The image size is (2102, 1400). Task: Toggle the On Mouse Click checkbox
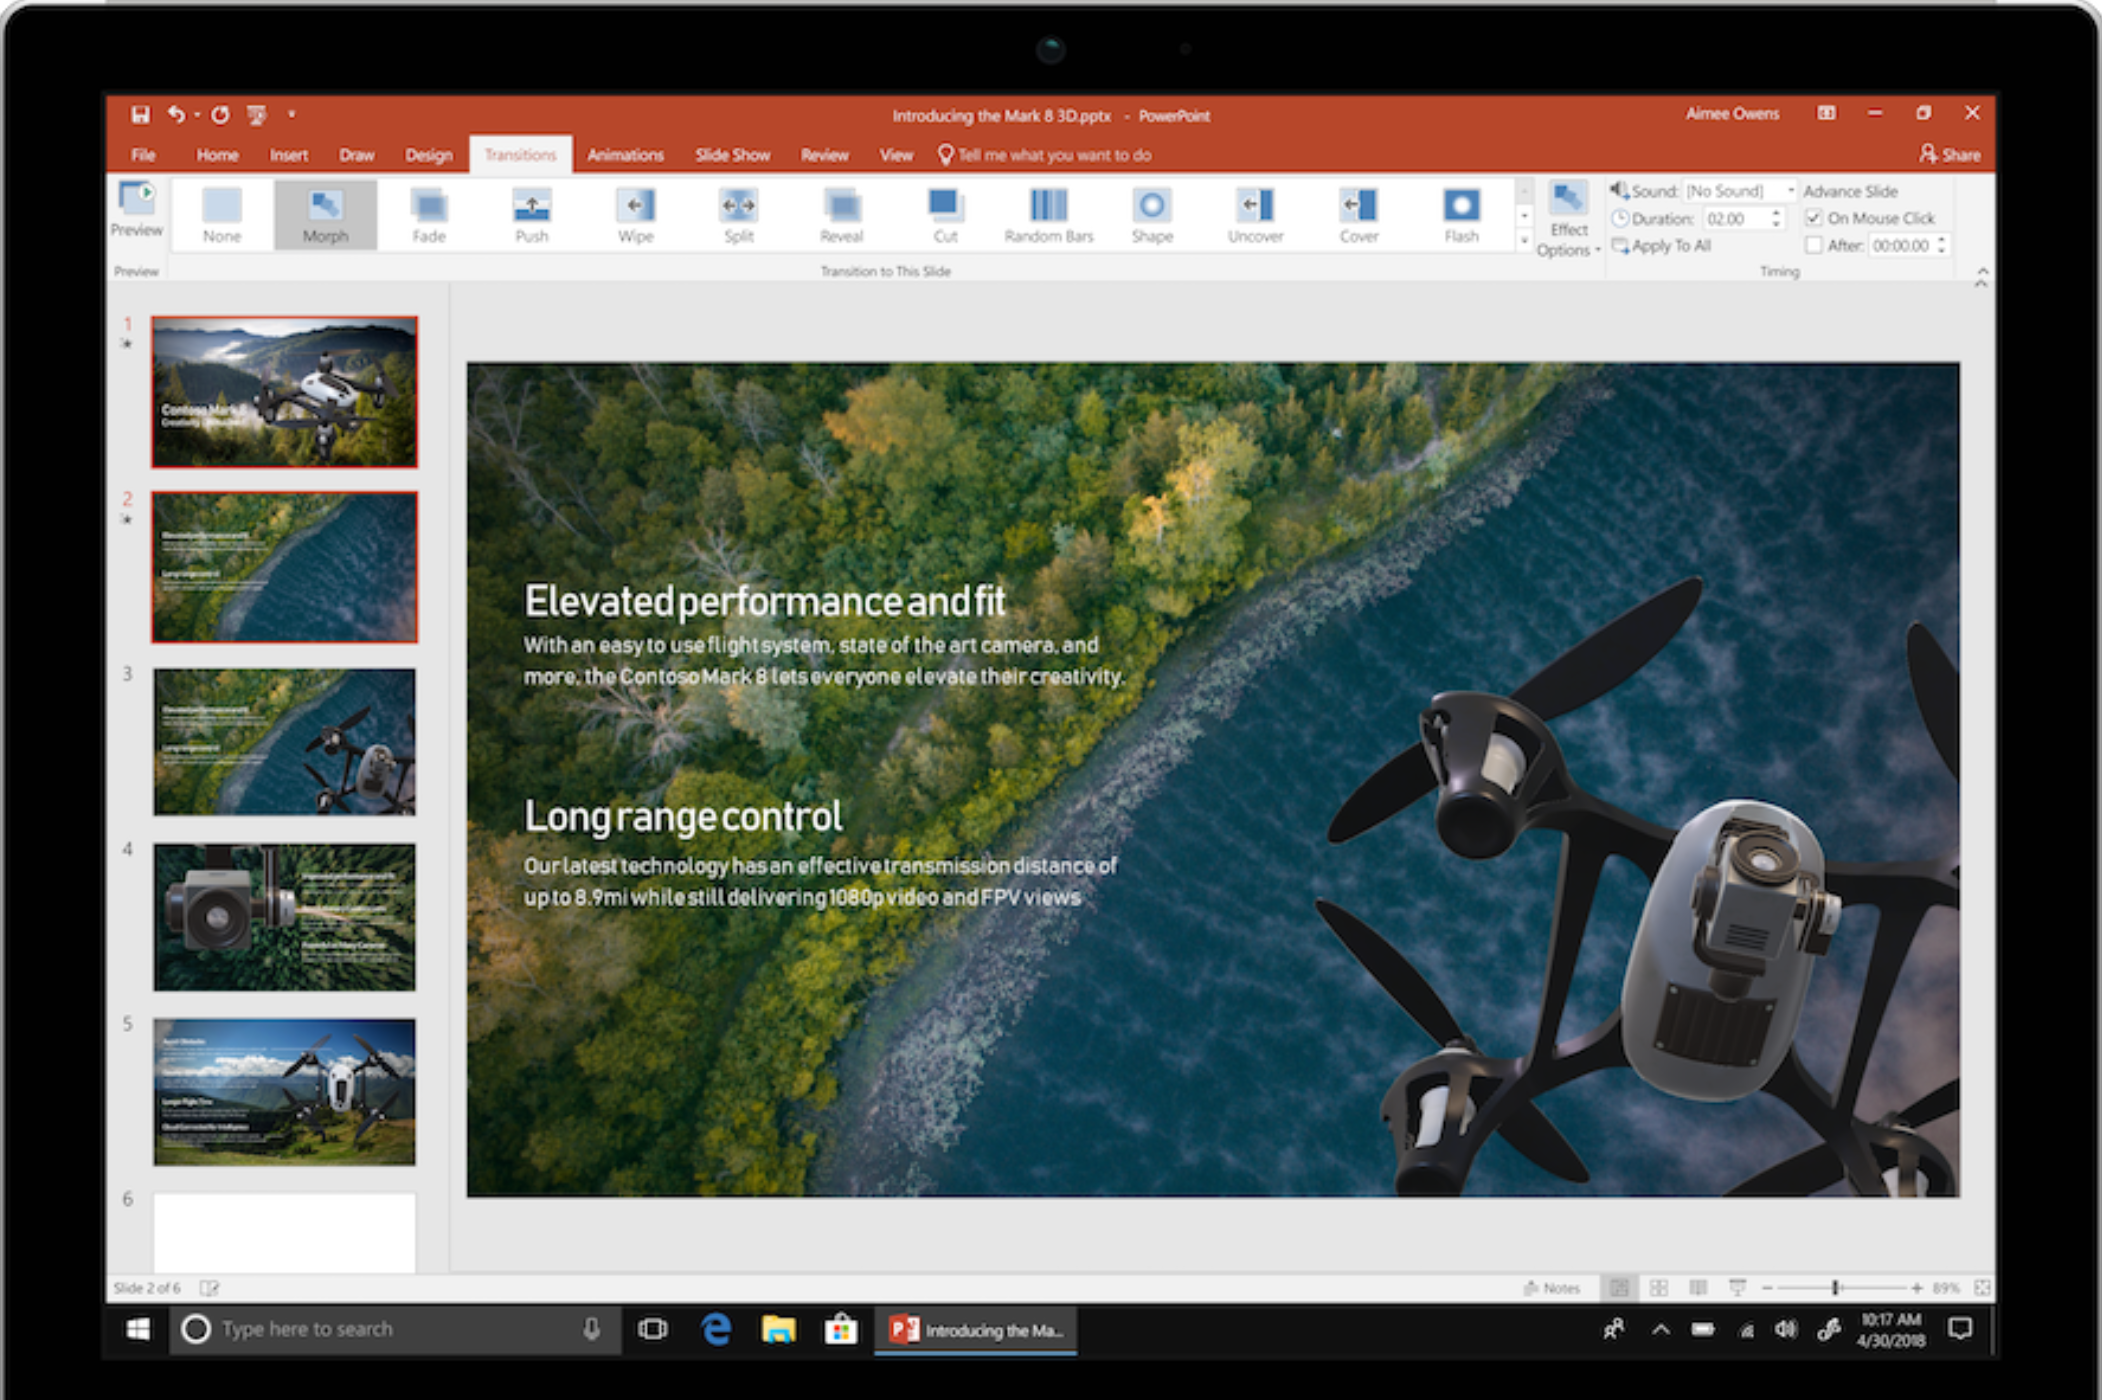click(1813, 218)
